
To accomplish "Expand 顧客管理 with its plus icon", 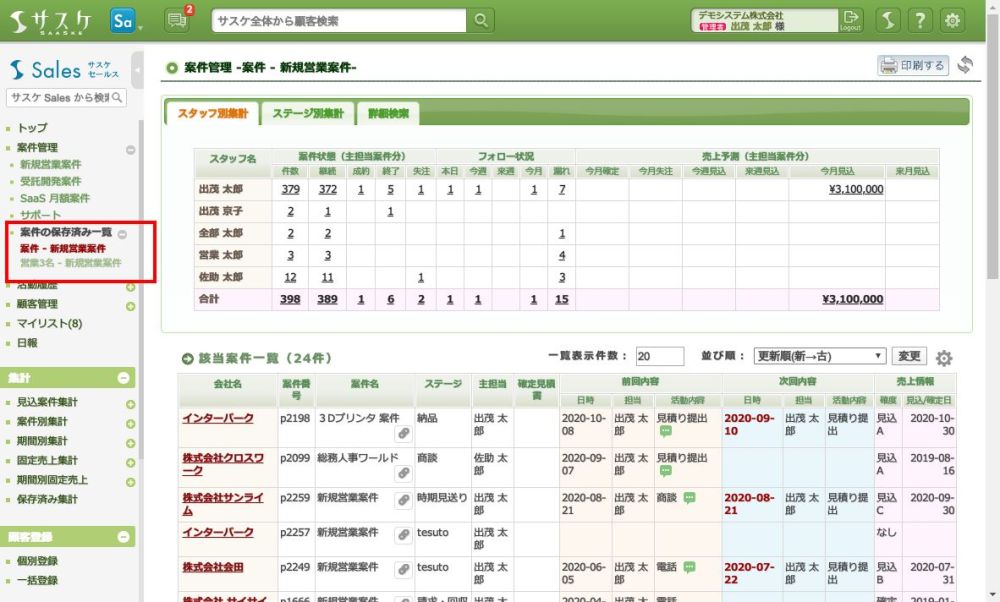I will click(x=130, y=305).
